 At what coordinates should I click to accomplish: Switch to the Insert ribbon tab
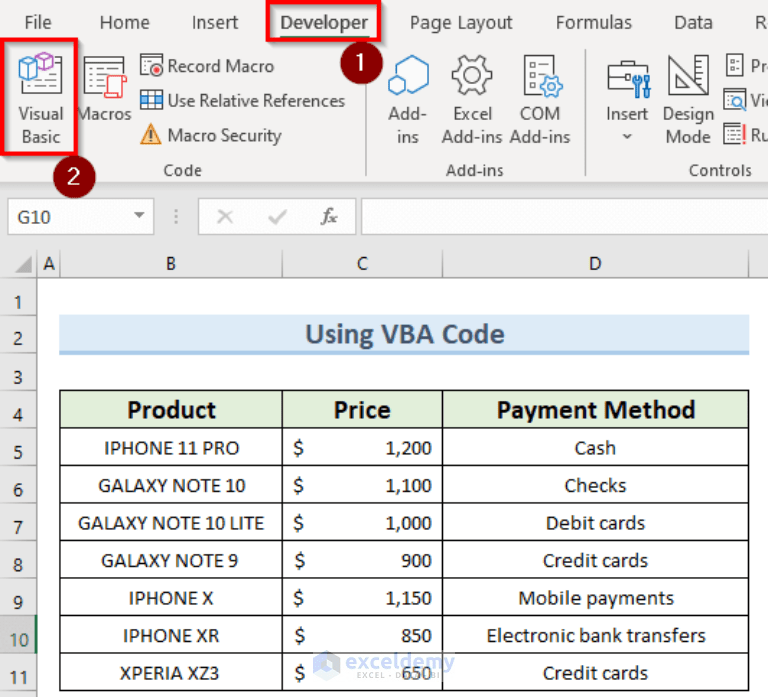click(215, 23)
